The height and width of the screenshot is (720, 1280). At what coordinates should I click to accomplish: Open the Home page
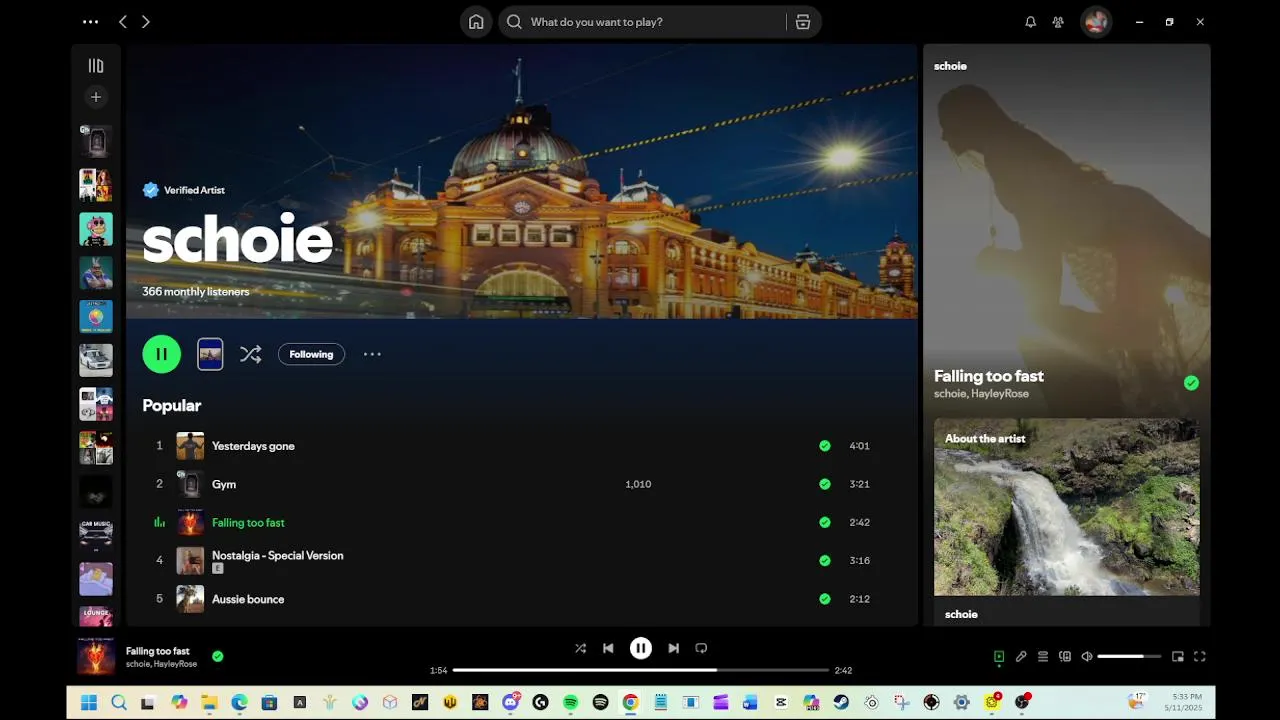point(476,22)
